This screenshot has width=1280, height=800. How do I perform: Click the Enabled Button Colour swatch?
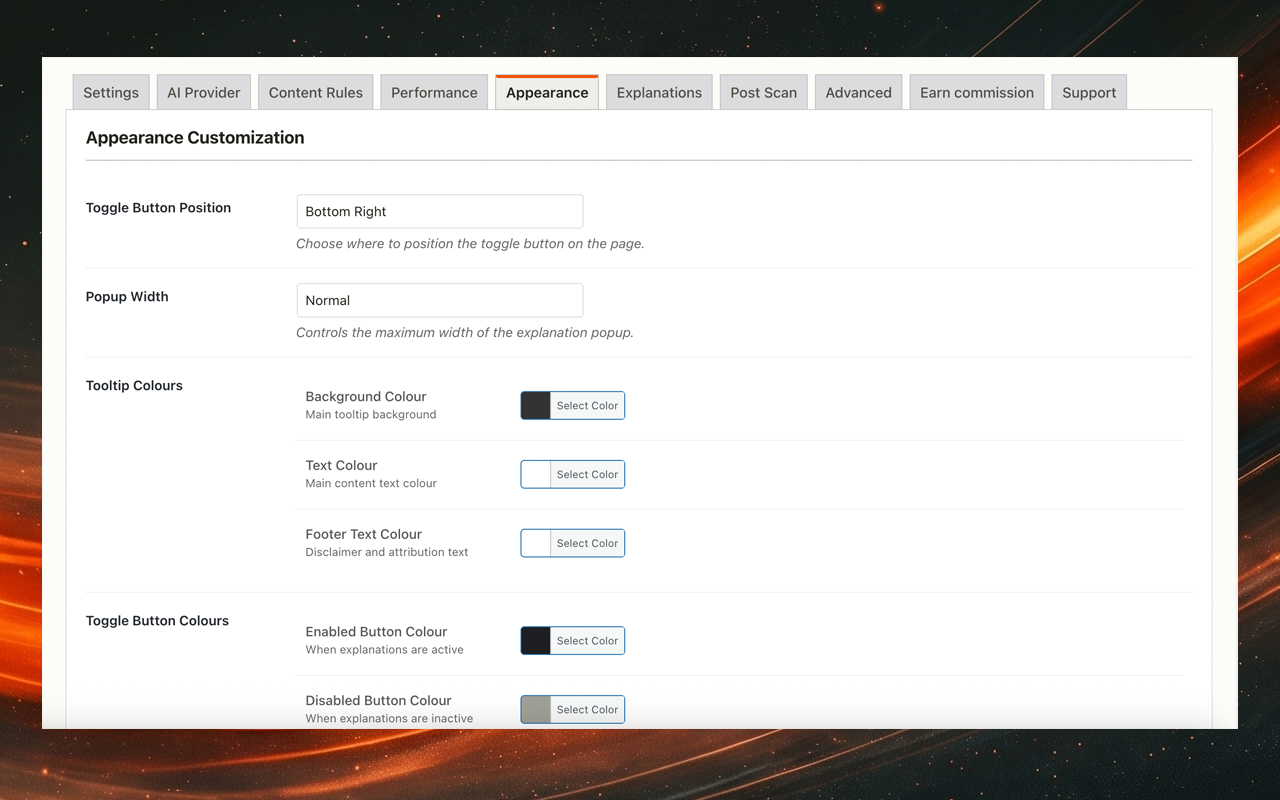pos(536,640)
